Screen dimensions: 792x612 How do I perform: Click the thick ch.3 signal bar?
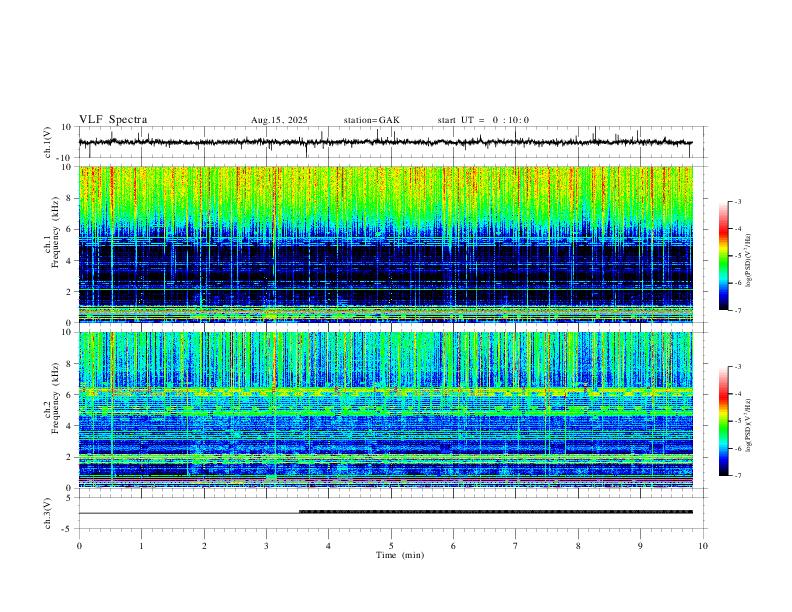[x=496, y=512]
